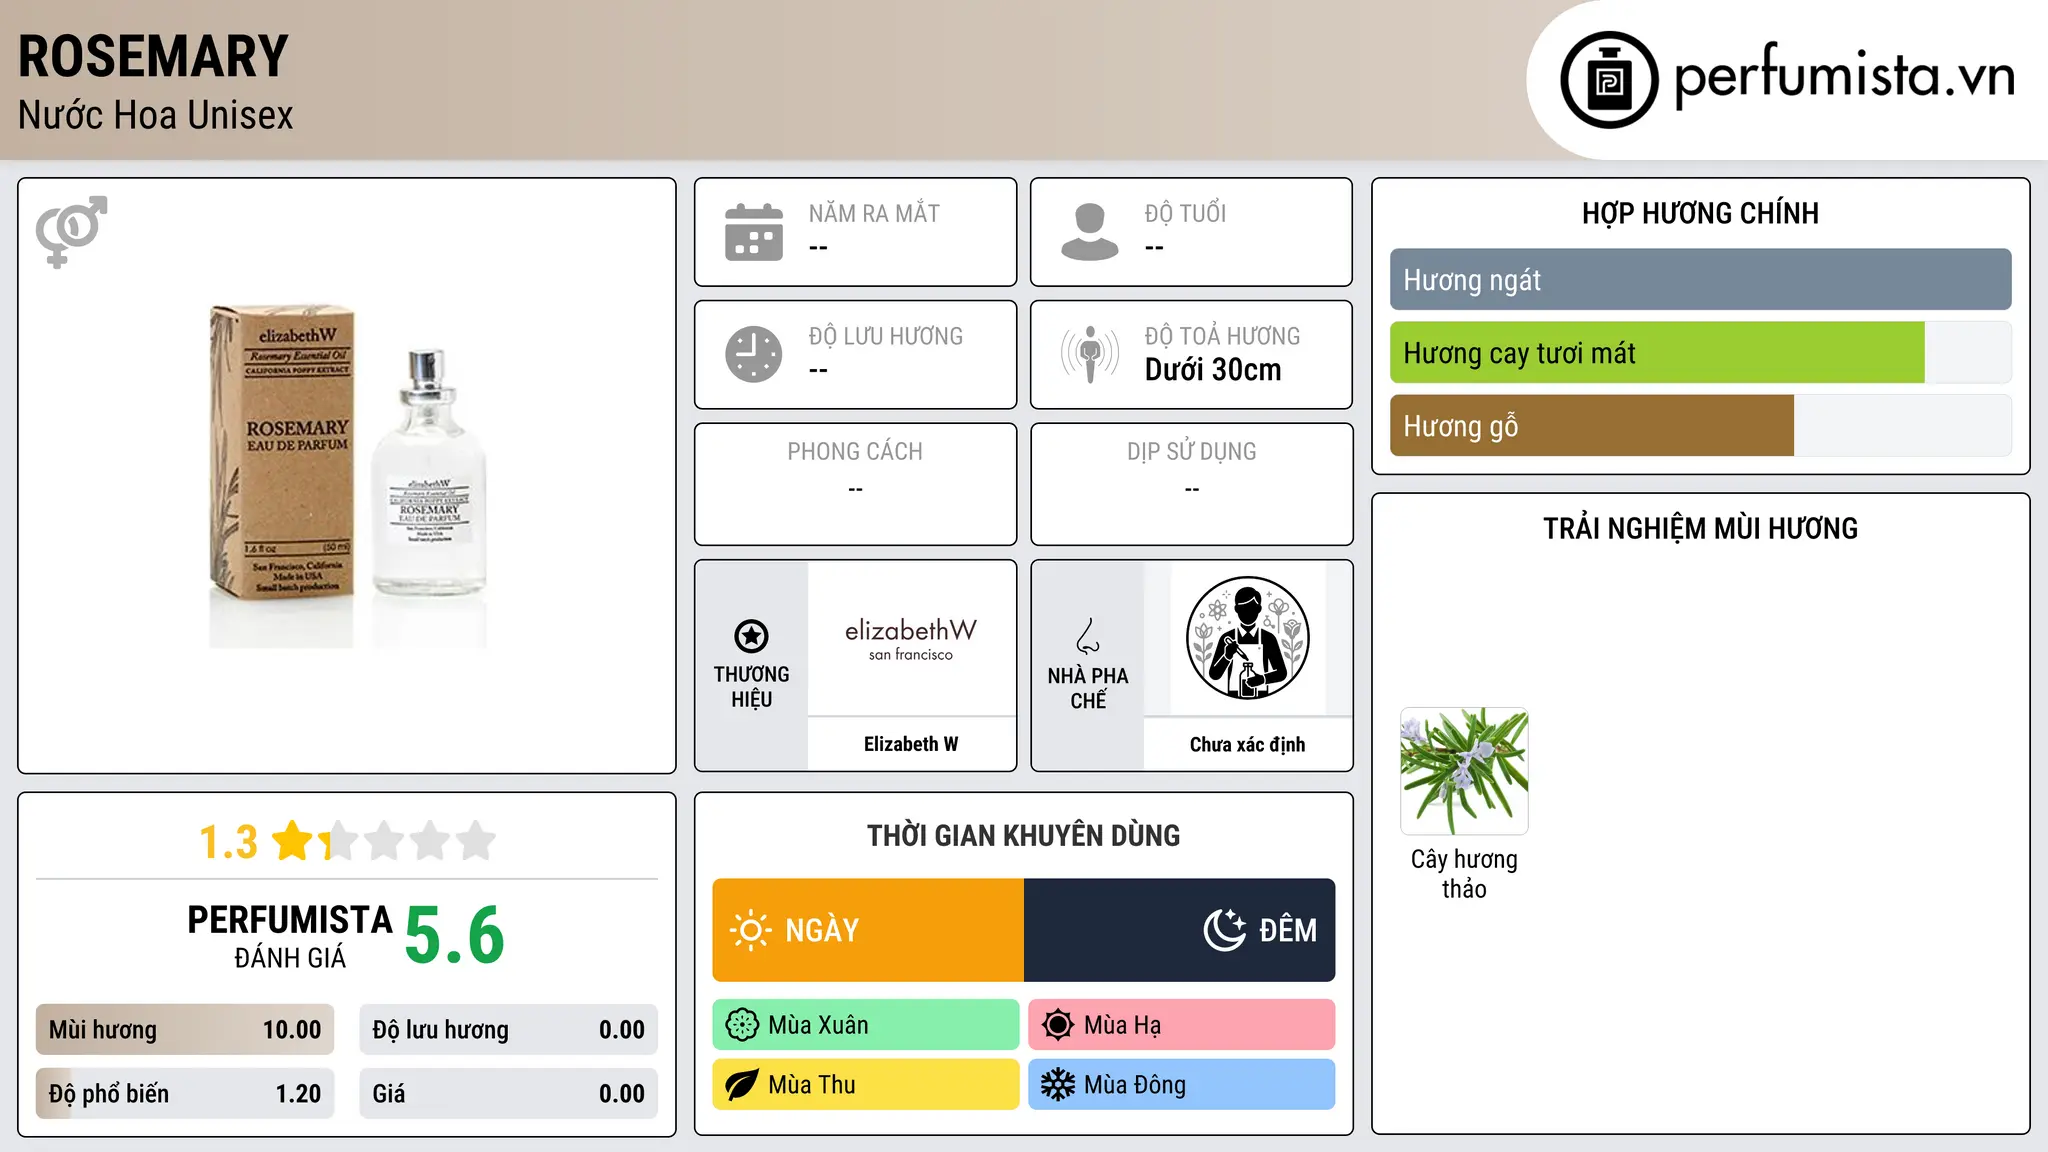Open the Cây hương thảo rosemary note thumbnail

(1464, 771)
